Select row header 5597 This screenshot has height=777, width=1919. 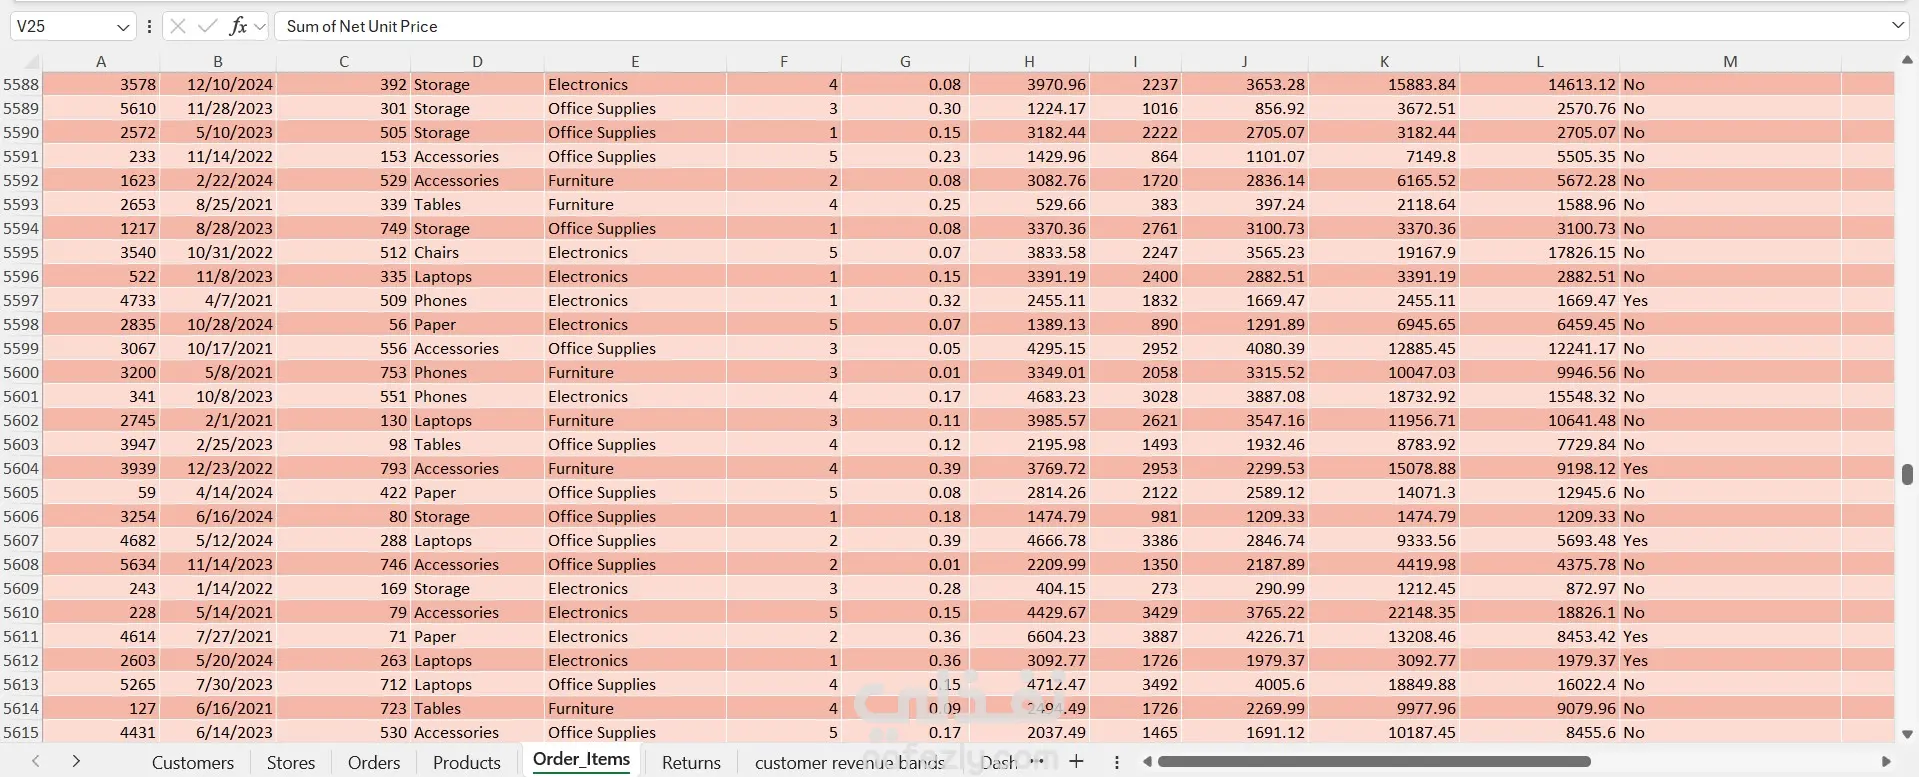coord(21,300)
